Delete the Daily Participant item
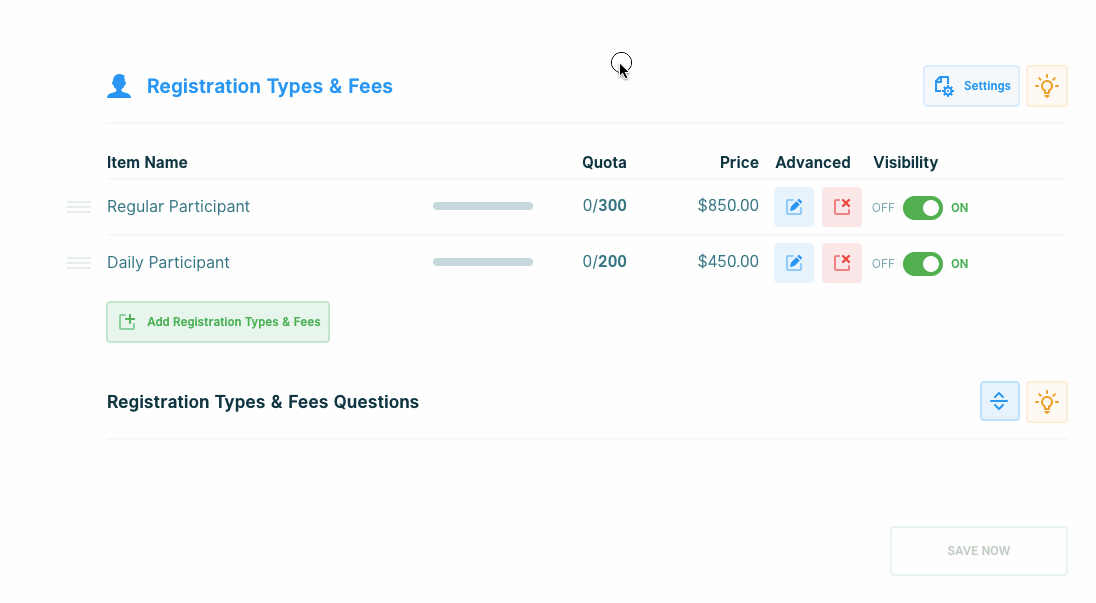 point(842,263)
